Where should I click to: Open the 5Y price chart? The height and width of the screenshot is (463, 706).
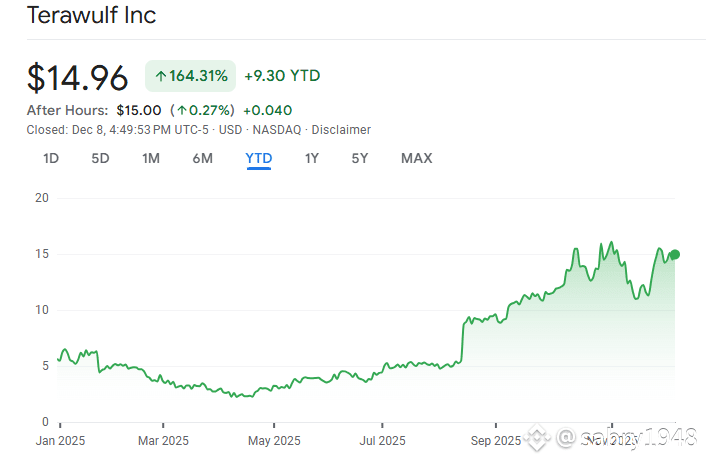360,158
